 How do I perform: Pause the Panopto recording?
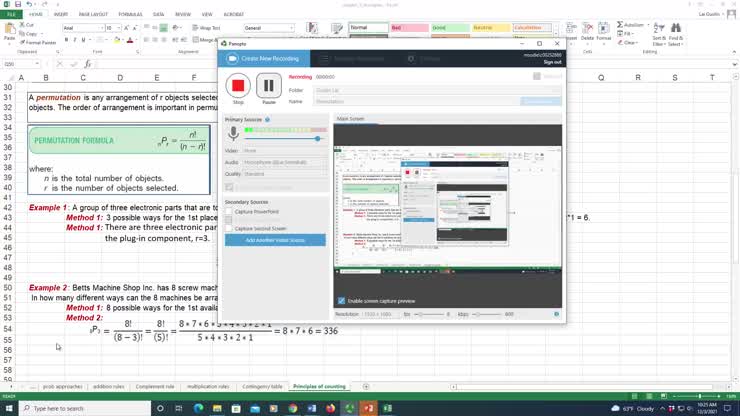coord(268,85)
